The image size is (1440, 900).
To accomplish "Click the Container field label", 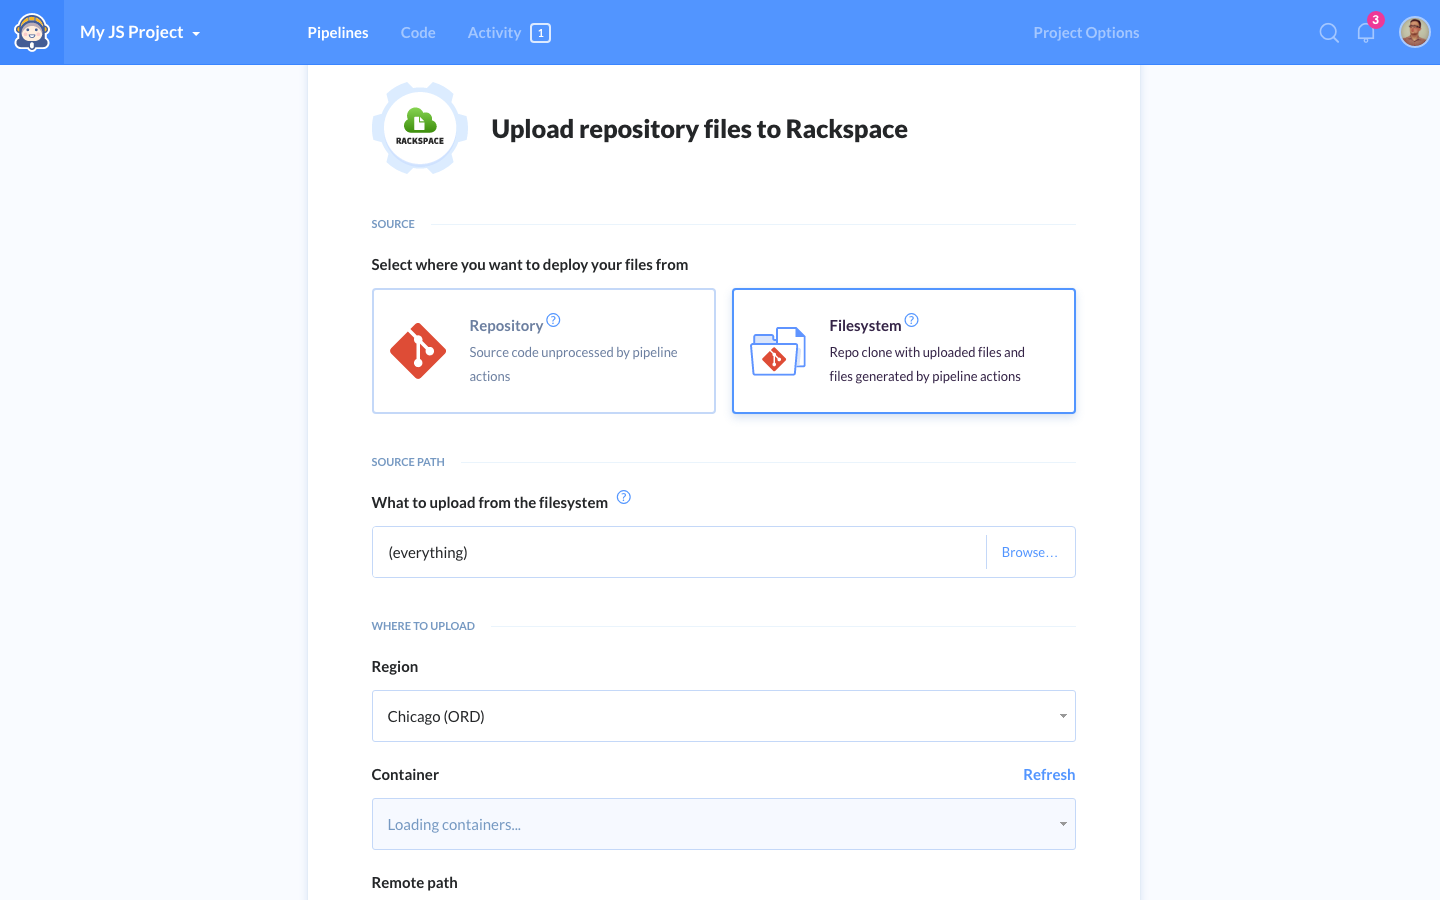I will [405, 774].
